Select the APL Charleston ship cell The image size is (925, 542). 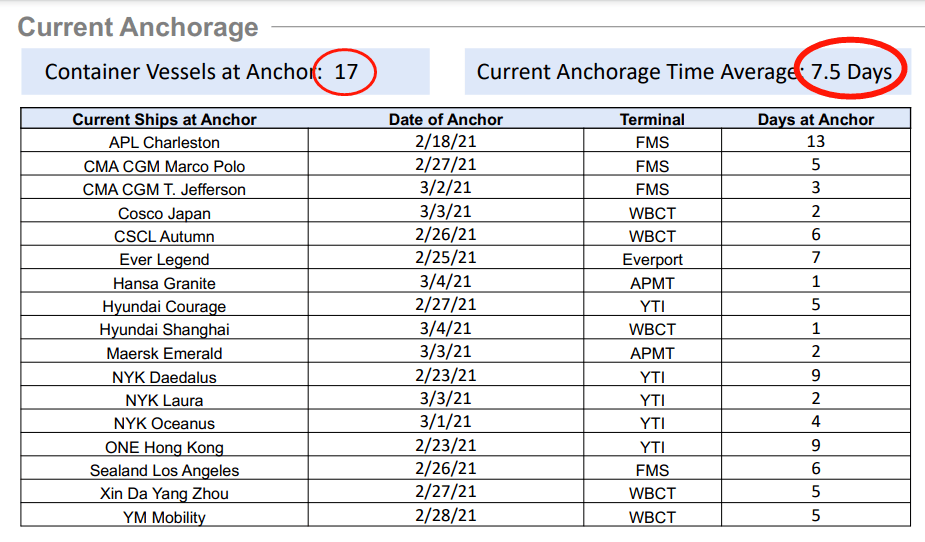click(x=164, y=142)
